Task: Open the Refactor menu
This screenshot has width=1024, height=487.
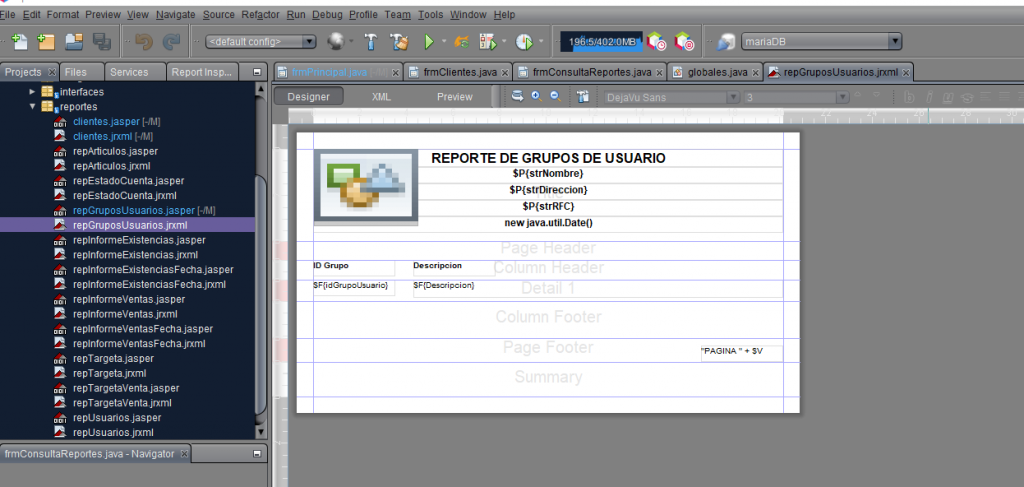Action: [260, 15]
